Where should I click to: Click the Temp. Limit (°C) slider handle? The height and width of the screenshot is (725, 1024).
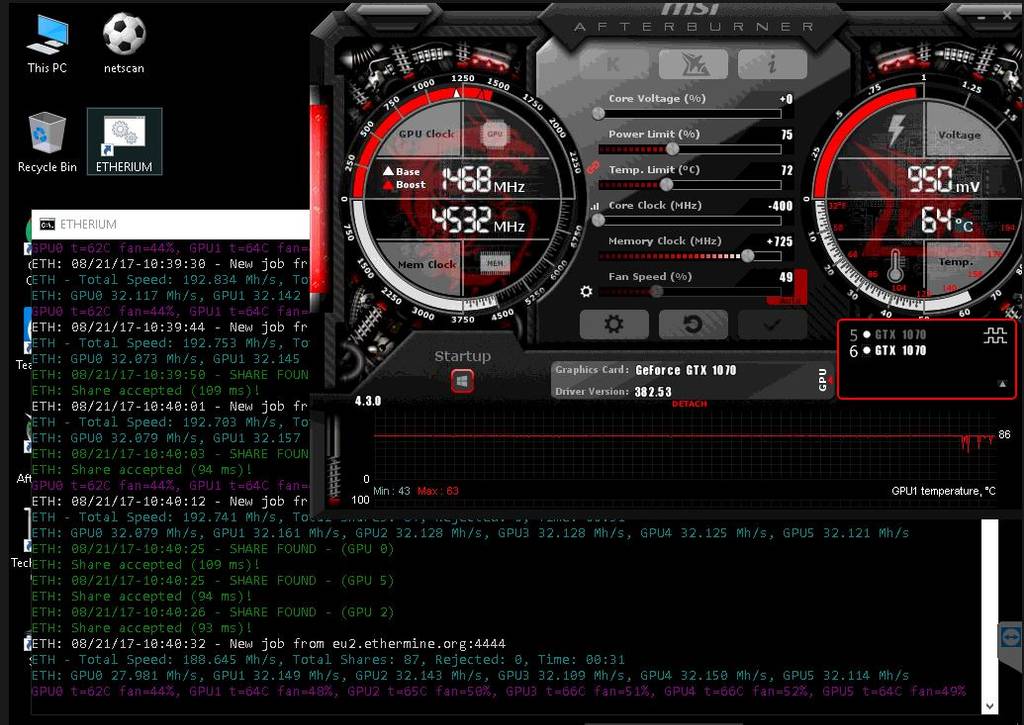[x=666, y=185]
